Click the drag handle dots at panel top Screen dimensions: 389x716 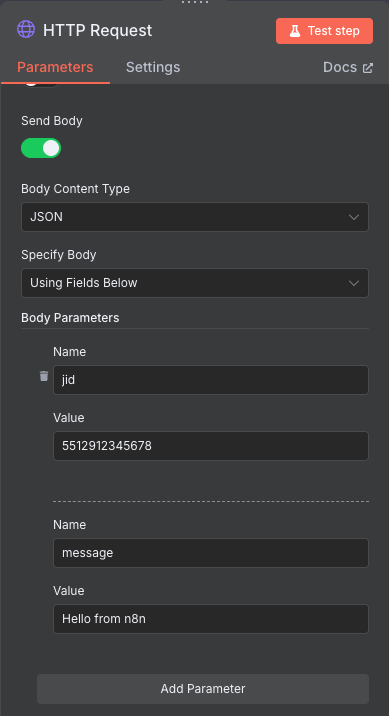tap(195, 2)
